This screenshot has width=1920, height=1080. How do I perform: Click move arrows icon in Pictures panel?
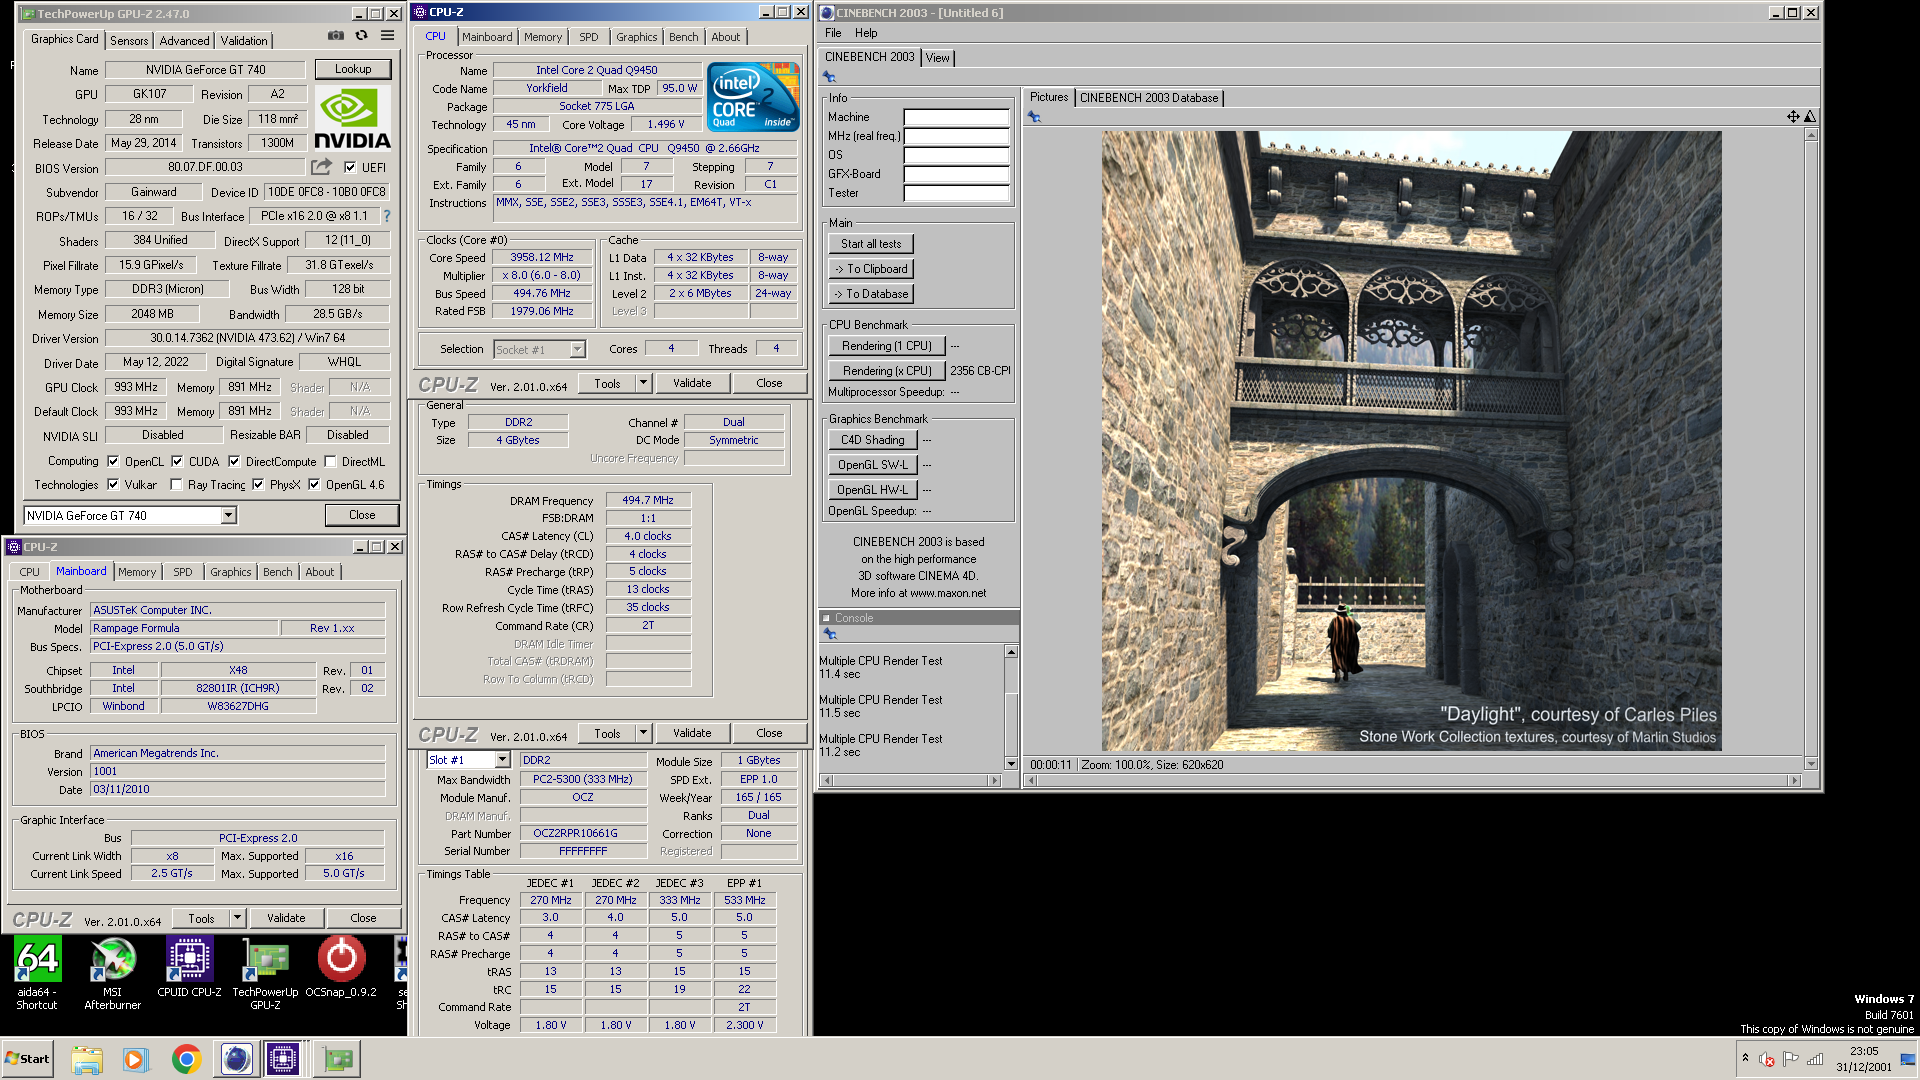click(x=1793, y=117)
